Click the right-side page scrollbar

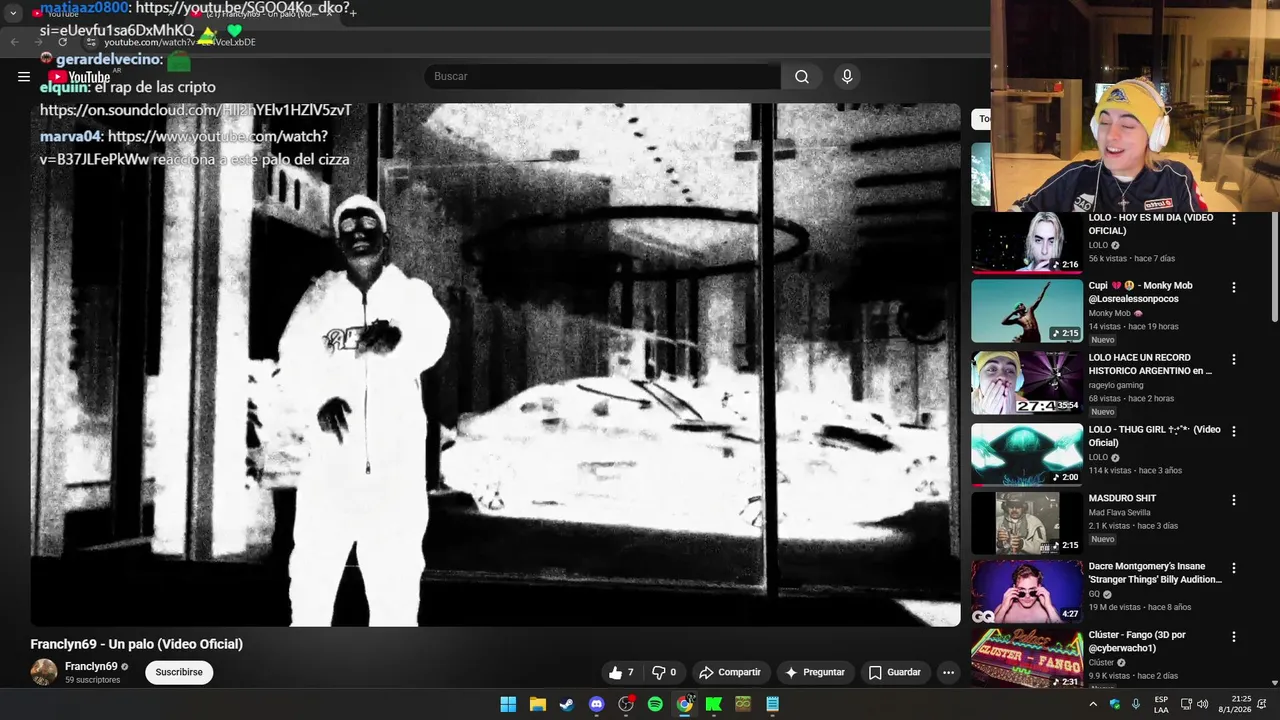coord(1274,267)
